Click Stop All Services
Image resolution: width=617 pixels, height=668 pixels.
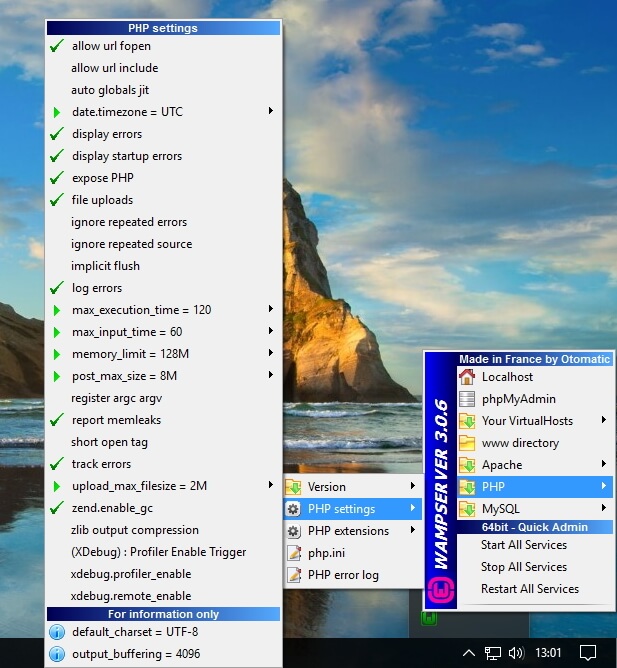[523, 567]
